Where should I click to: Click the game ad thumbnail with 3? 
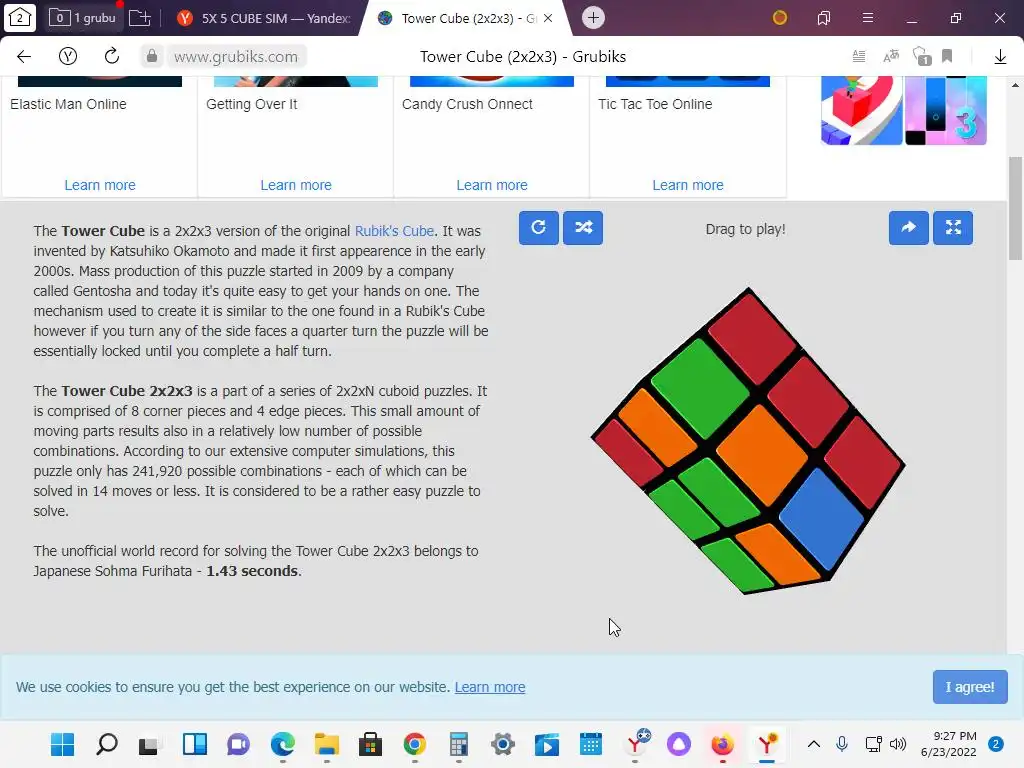[946, 110]
